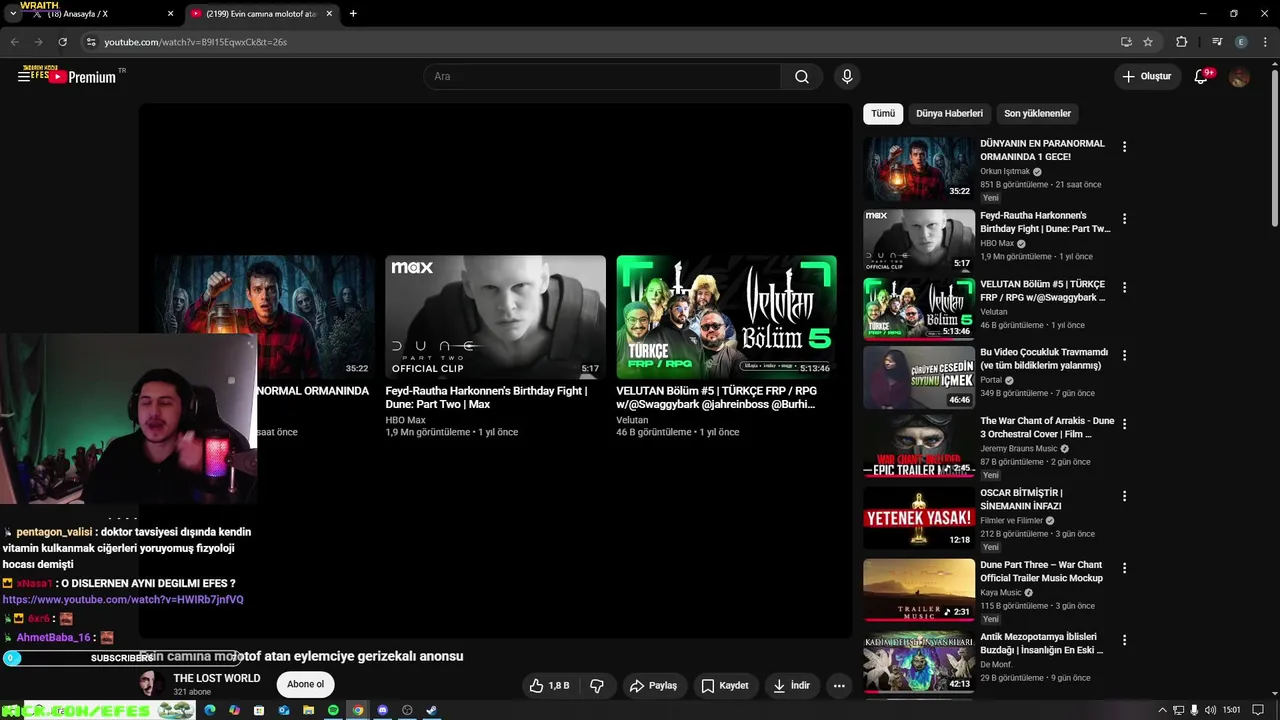The image size is (1280, 720).
Task: Open Chrome tab search dropdown arrow
Action: coord(13,14)
